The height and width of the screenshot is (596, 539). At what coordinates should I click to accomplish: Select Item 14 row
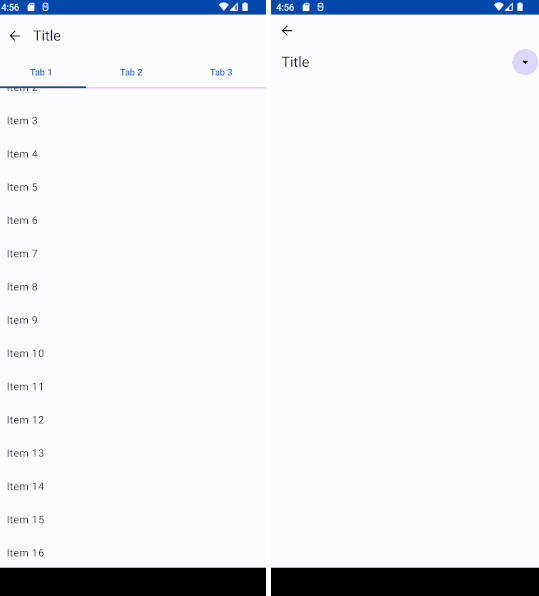(x=133, y=487)
